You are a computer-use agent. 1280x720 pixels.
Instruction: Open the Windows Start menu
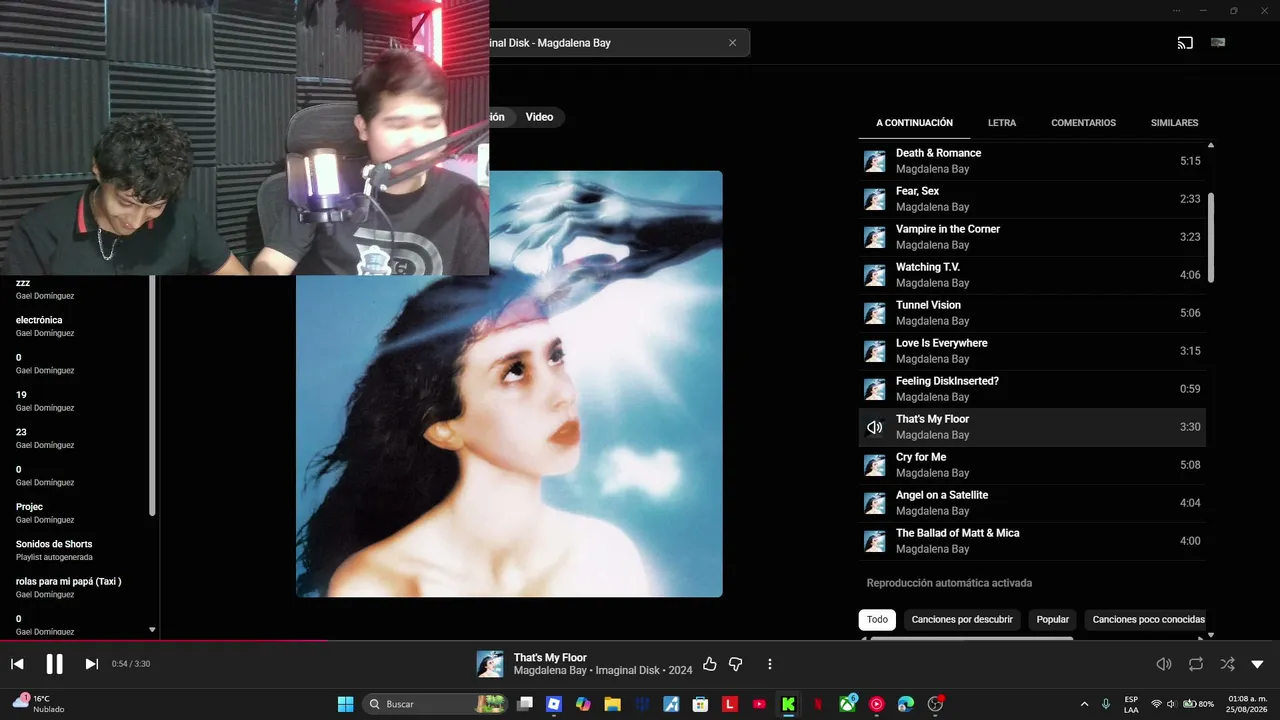point(345,704)
